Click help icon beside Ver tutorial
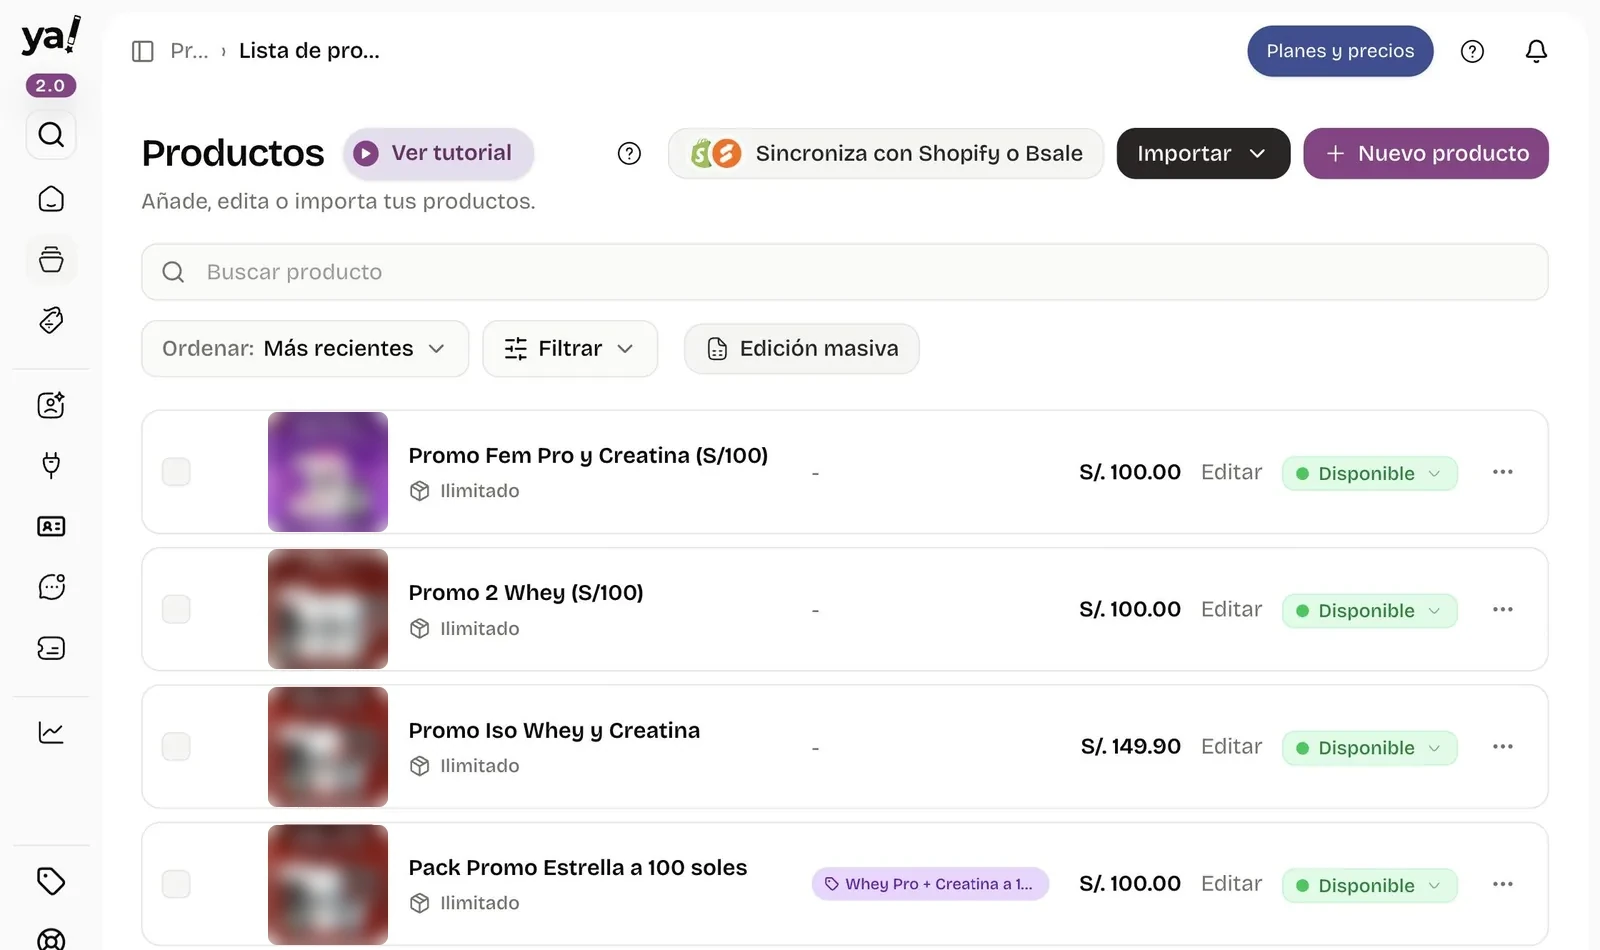The image size is (1600, 950). tap(629, 153)
